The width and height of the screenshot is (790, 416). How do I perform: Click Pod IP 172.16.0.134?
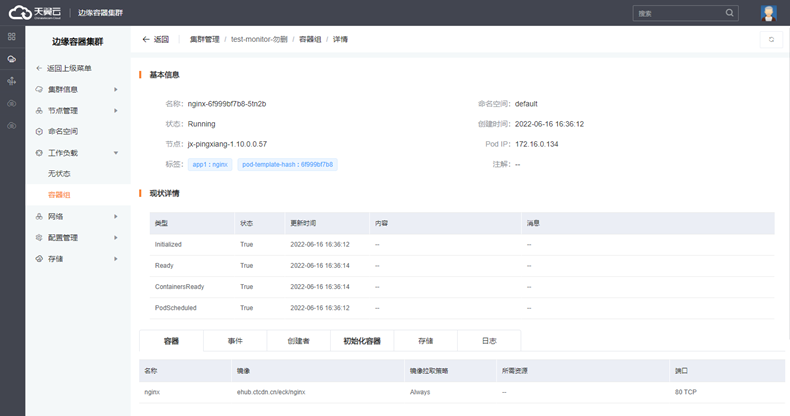coord(537,144)
